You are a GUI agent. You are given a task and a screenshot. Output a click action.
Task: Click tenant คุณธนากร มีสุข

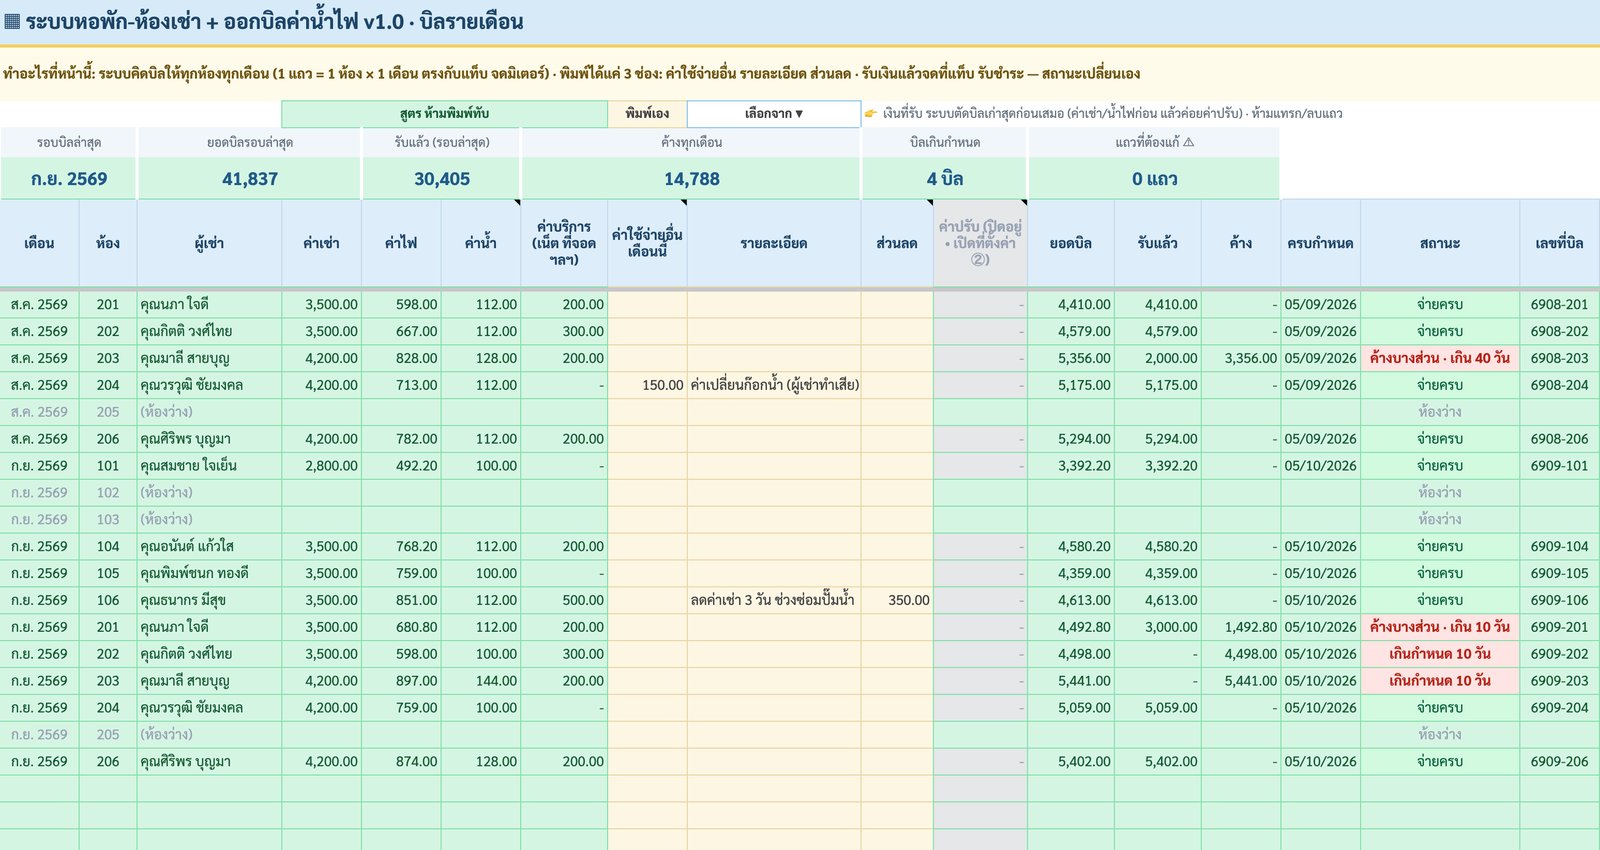209,600
